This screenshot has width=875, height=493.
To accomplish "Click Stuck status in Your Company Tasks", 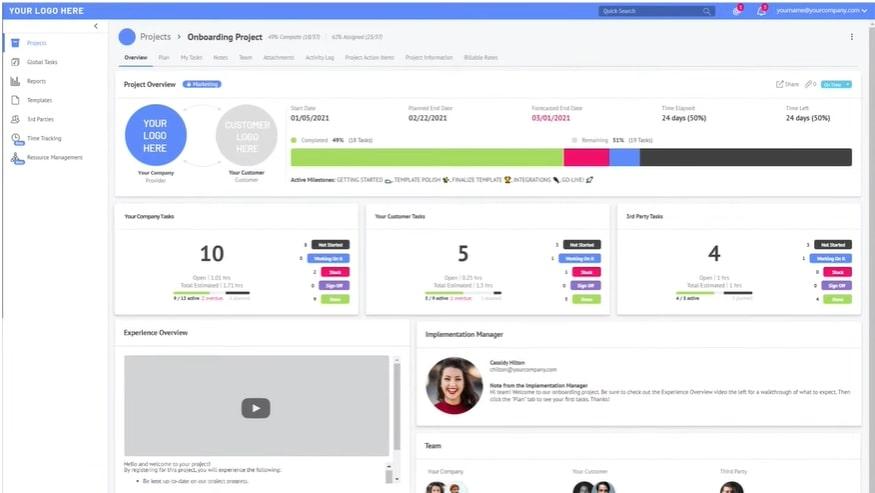I will (335, 271).
